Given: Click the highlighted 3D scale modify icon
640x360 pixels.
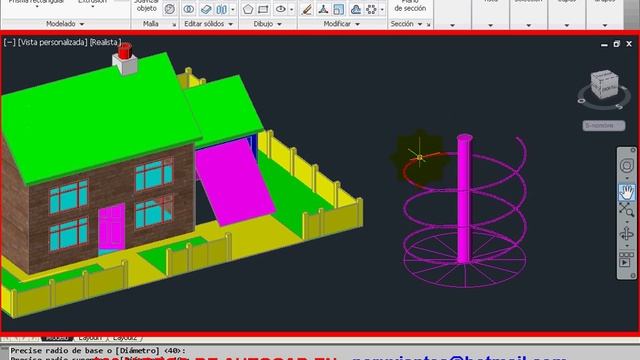Looking at the screenshot, I should pos(338,9).
